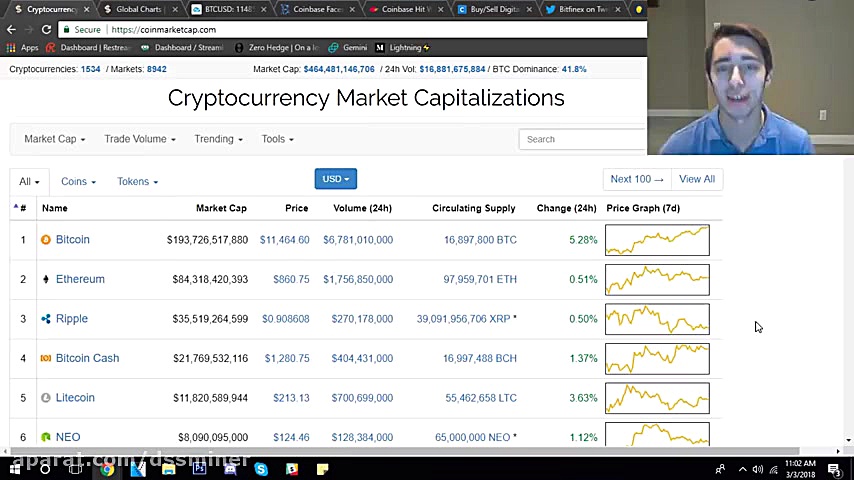854x480 pixels.
Task: Open the USD currency dropdown
Action: click(336, 179)
